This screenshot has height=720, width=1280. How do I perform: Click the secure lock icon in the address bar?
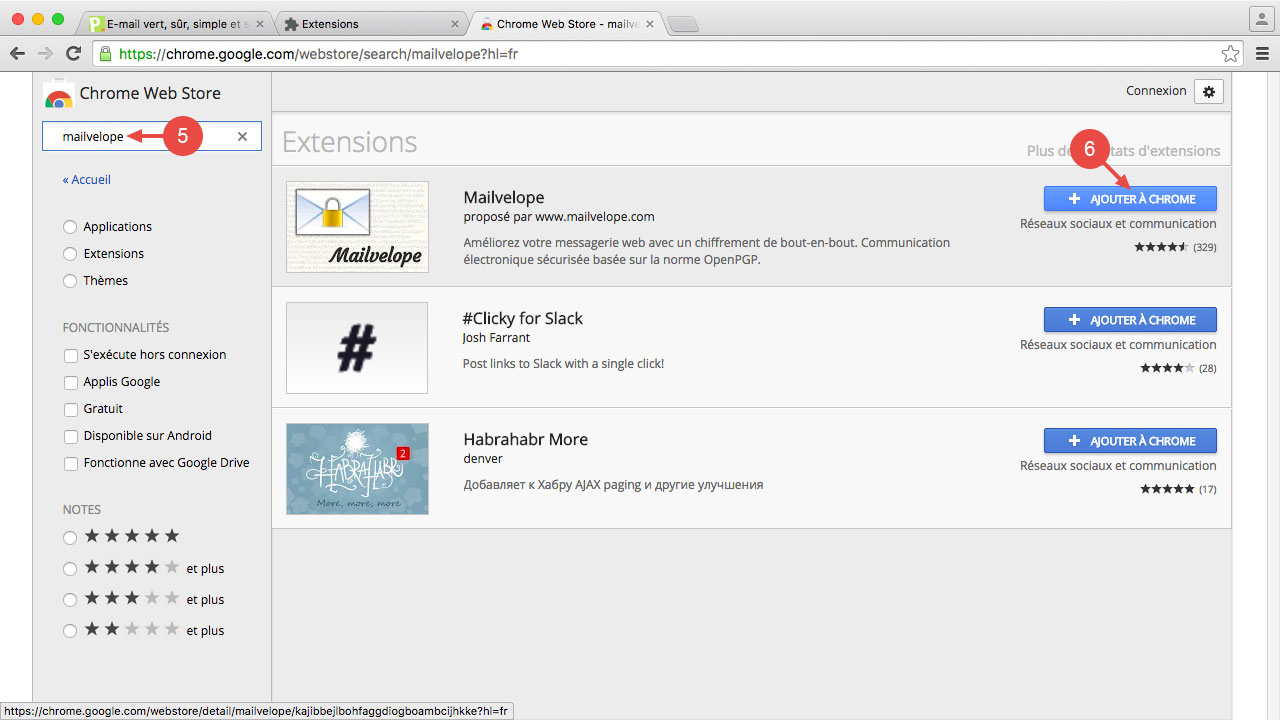tap(104, 54)
